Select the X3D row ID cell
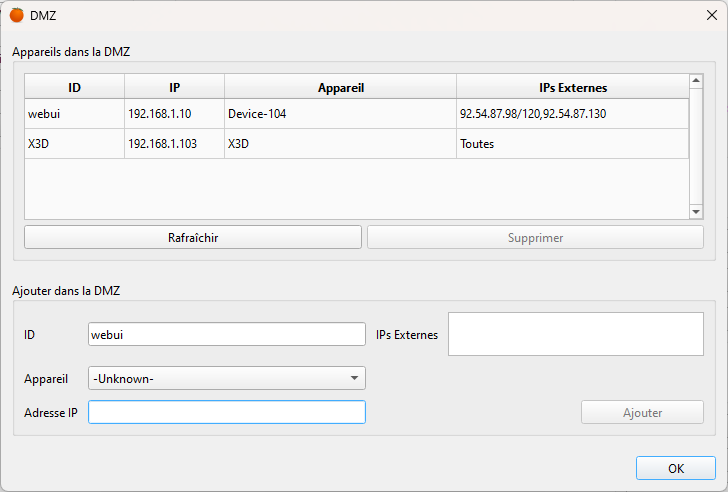This screenshot has width=728, height=492. click(74, 144)
